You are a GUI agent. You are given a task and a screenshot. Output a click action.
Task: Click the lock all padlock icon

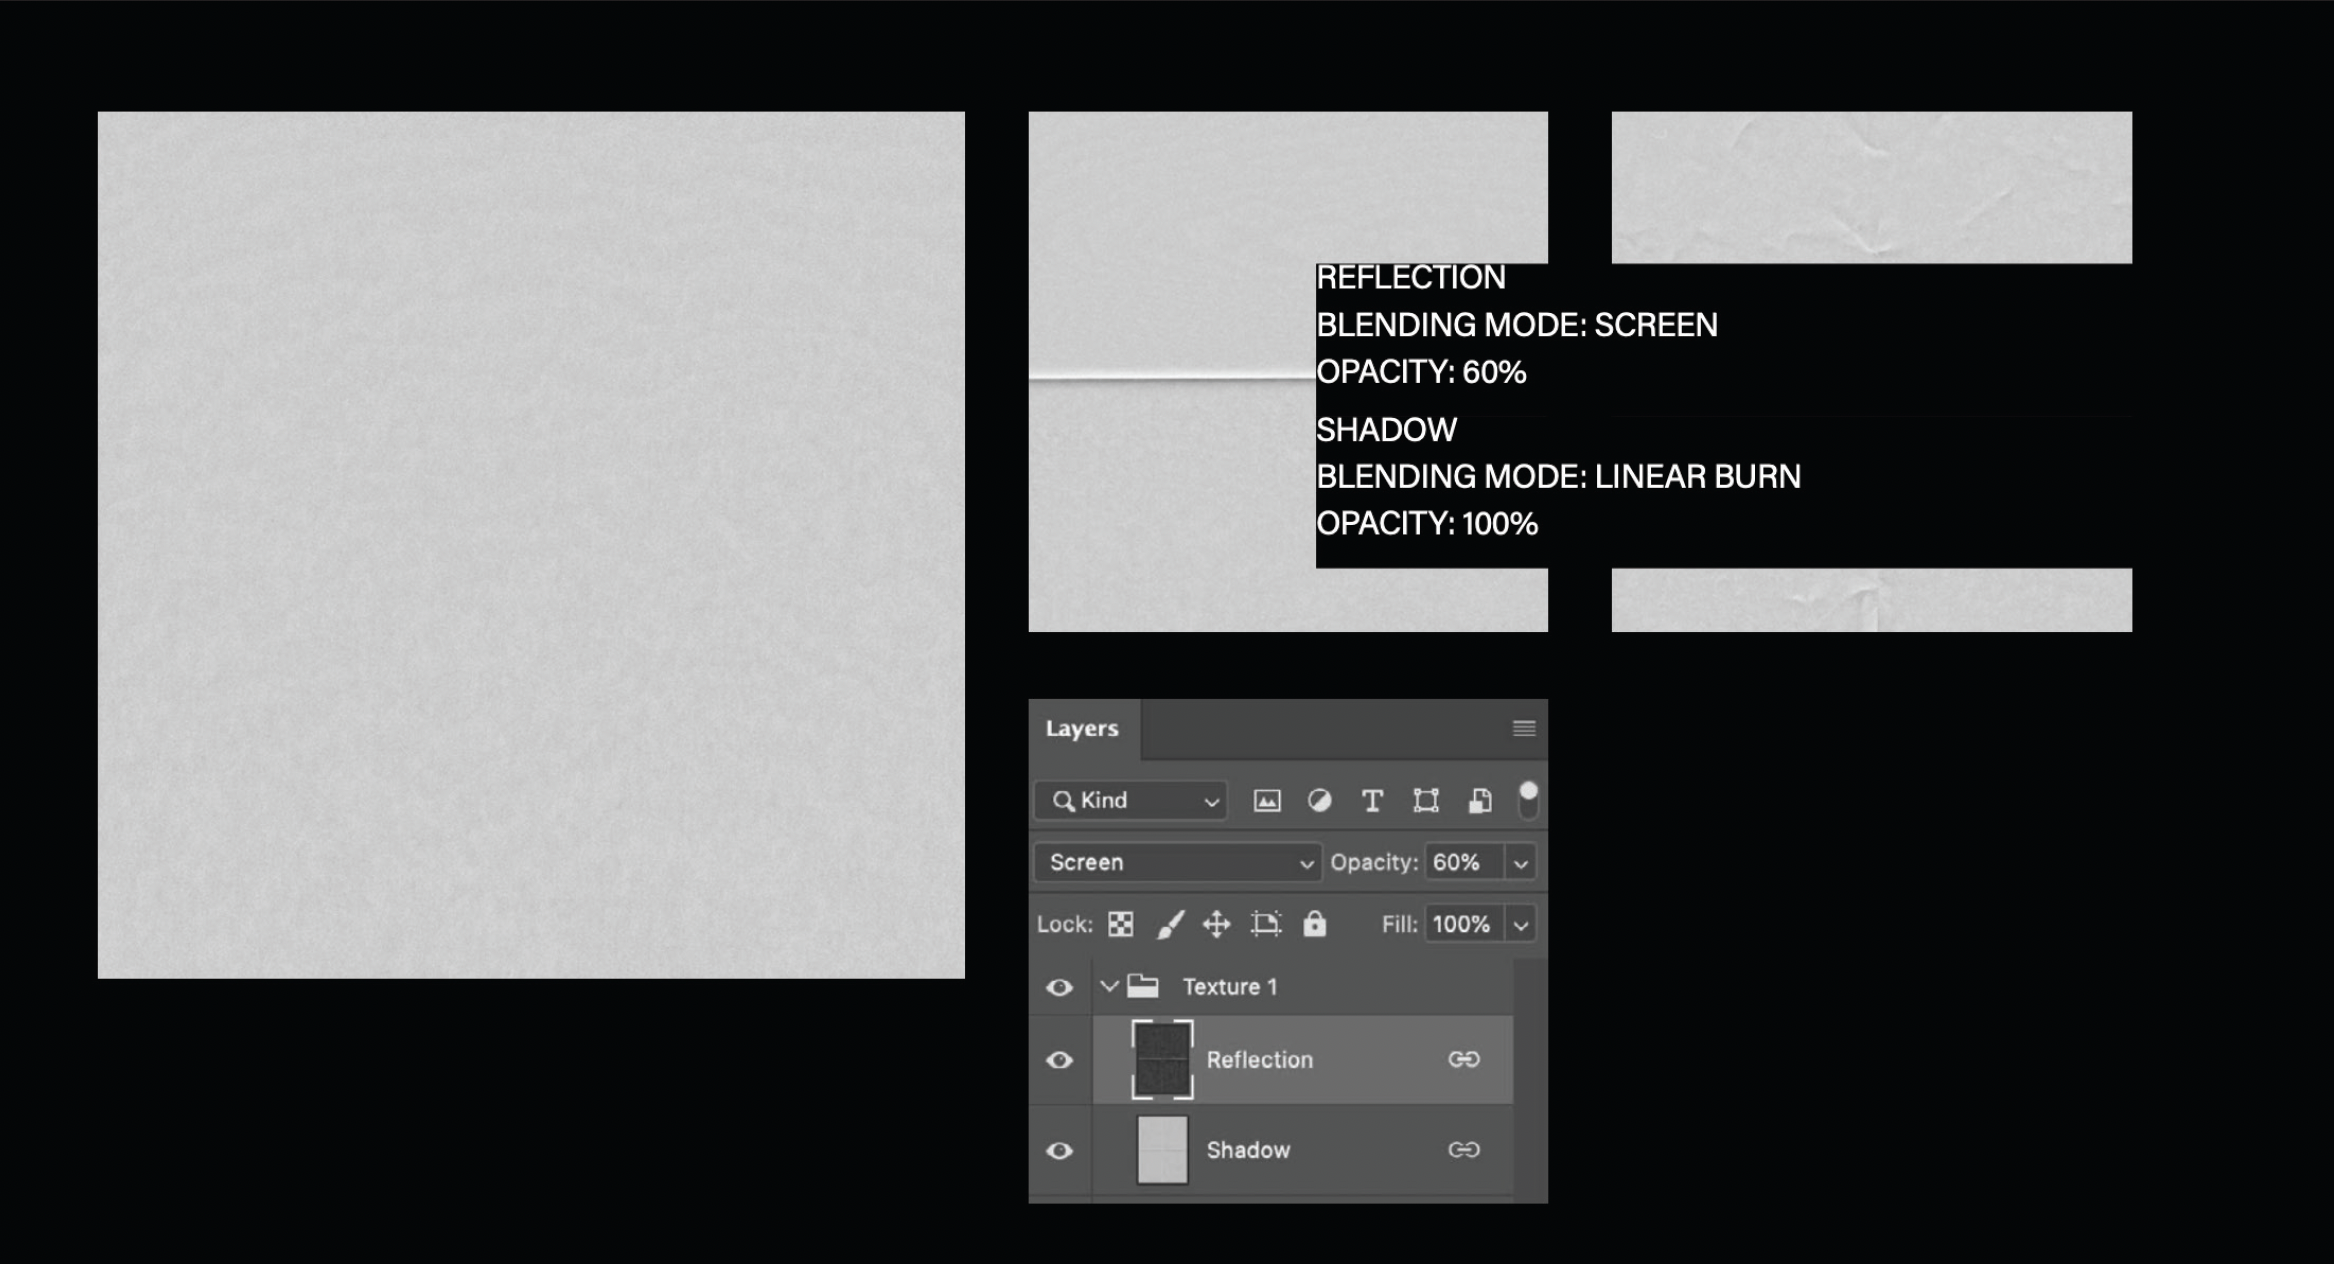click(1314, 924)
